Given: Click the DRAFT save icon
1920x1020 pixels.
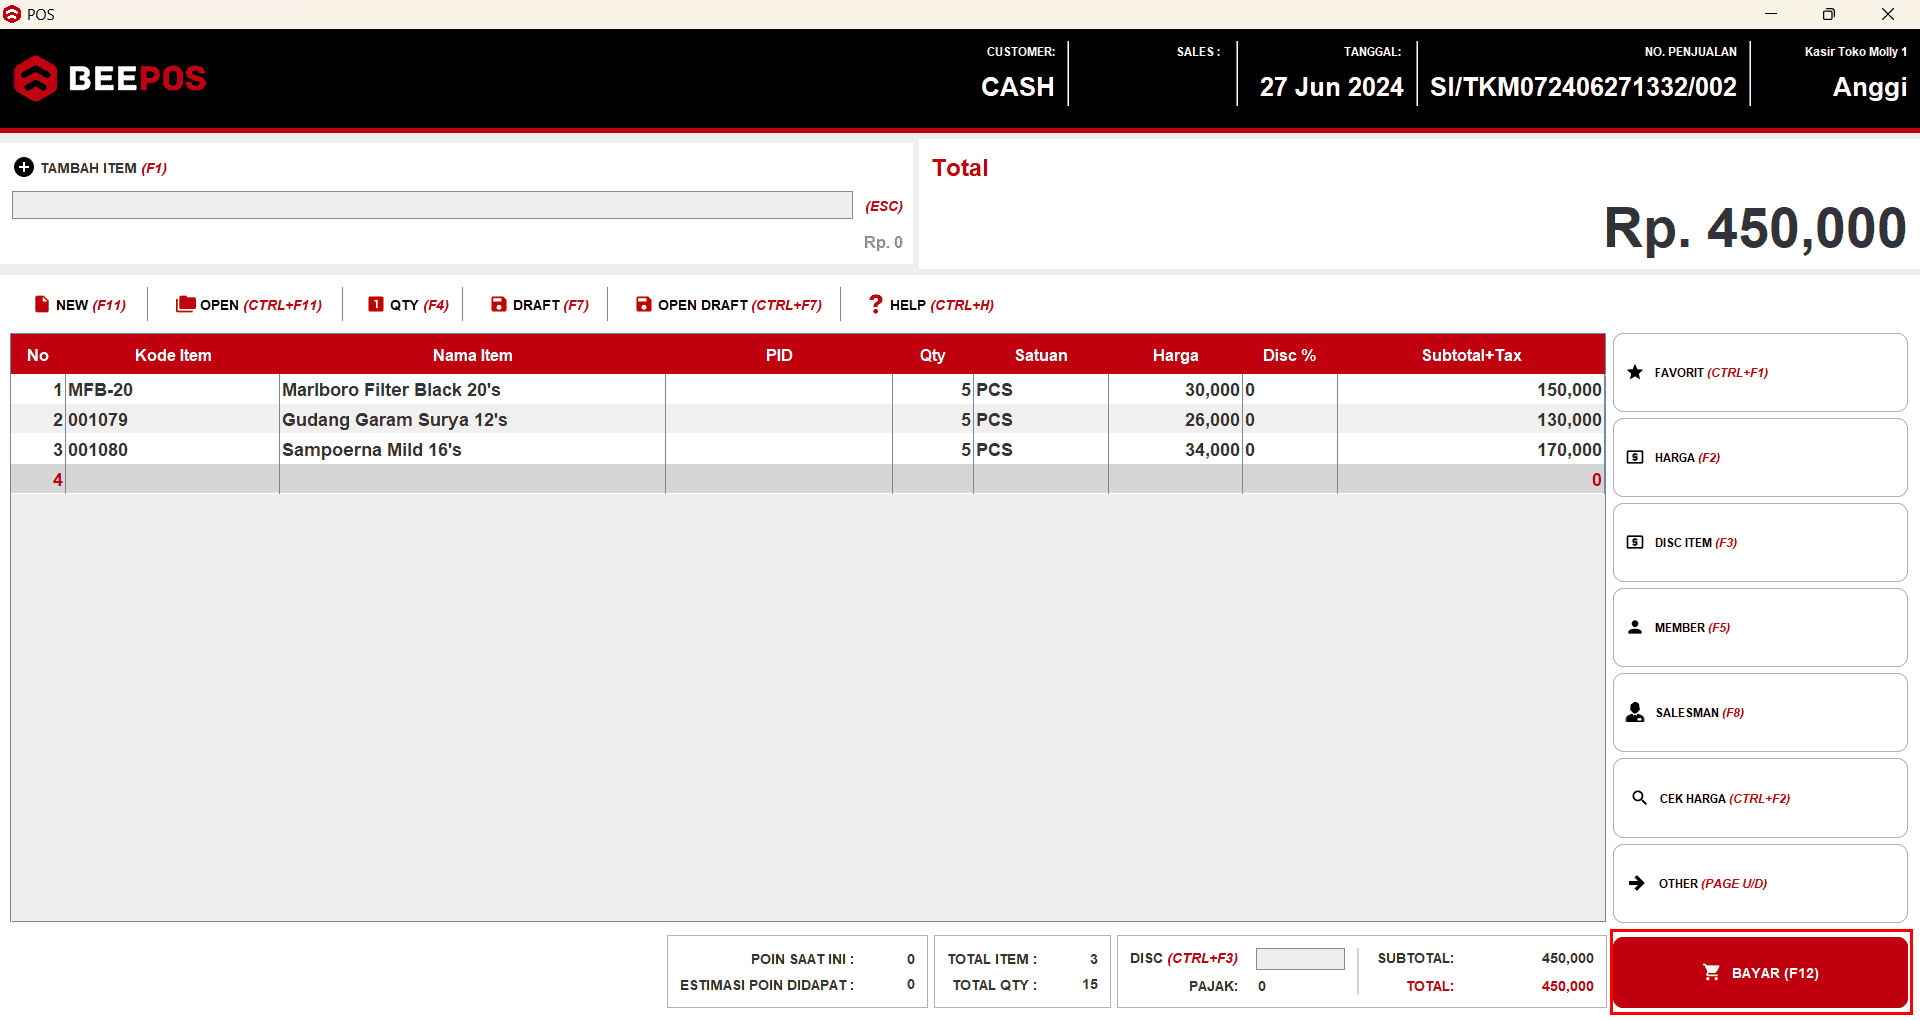Looking at the screenshot, I should click(x=499, y=304).
